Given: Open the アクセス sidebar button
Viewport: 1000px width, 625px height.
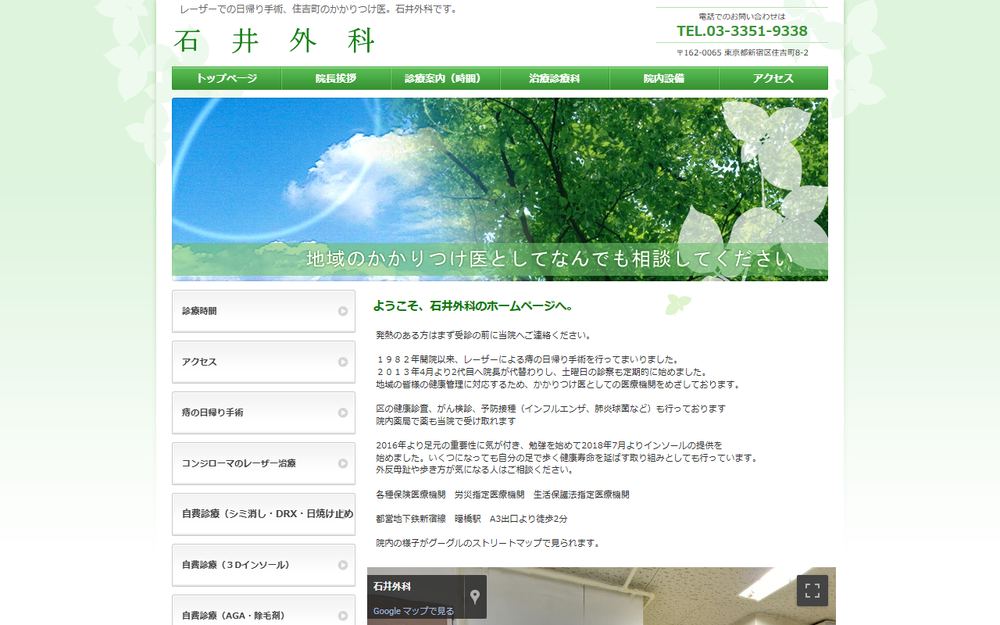Looking at the screenshot, I should pos(263,362).
